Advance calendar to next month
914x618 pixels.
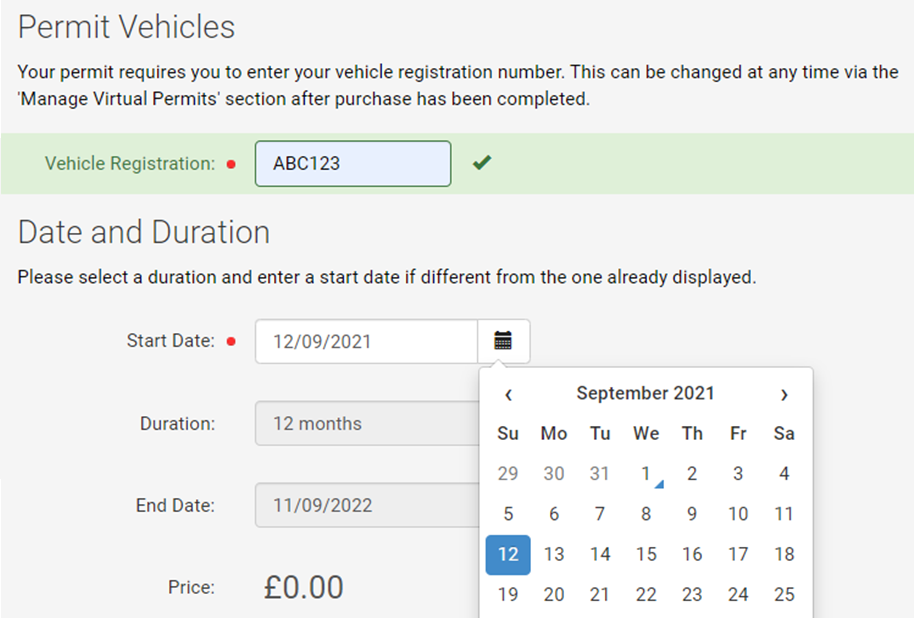tap(784, 395)
